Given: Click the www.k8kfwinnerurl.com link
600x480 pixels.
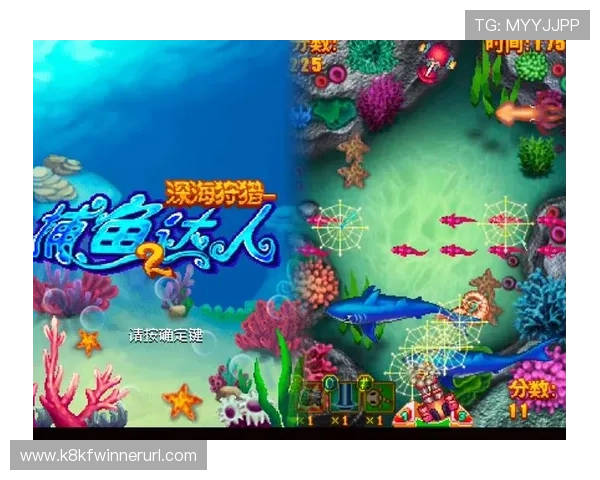Looking at the screenshot, I should click(108, 456).
